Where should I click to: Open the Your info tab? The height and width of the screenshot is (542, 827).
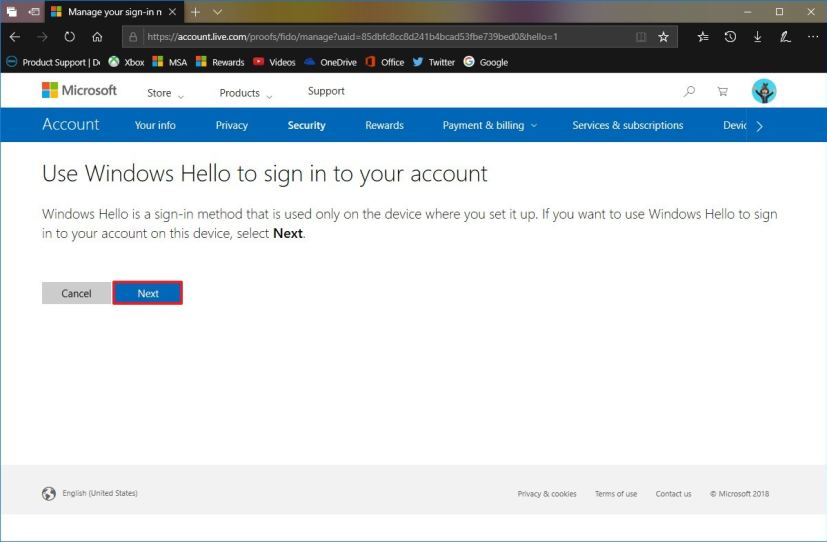pos(155,125)
